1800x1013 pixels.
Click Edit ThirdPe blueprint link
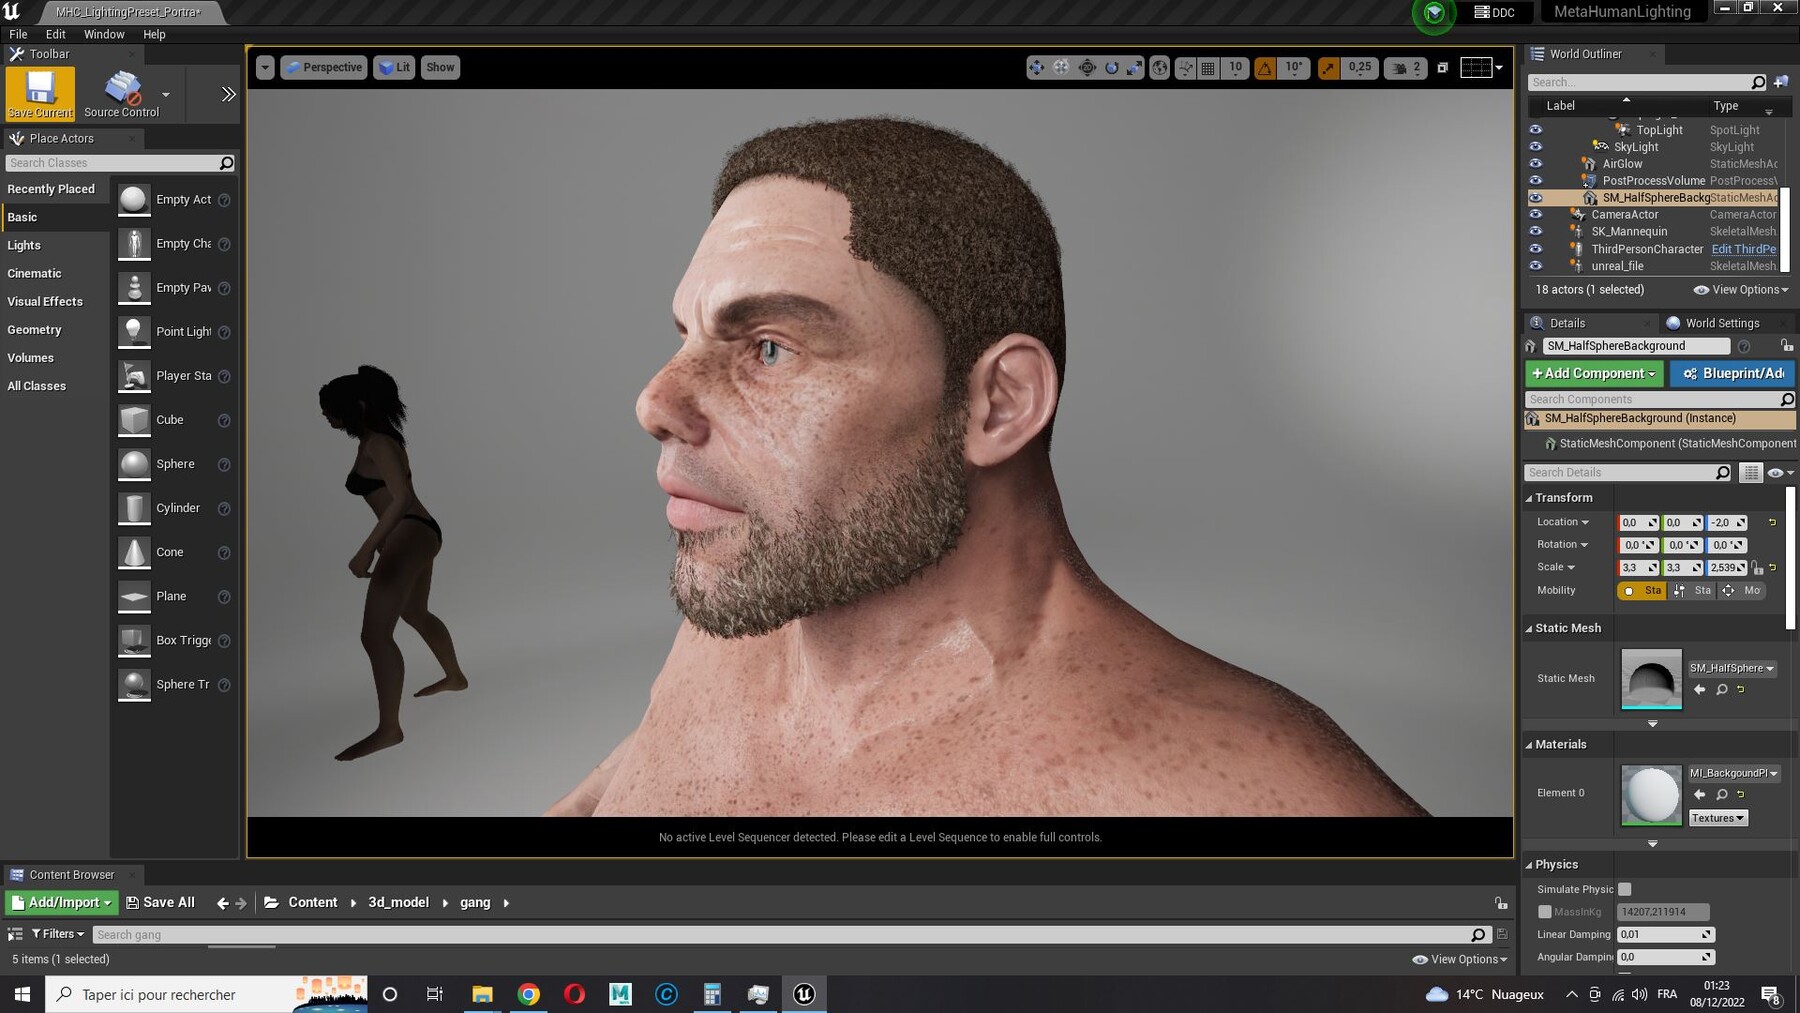(1743, 249)
